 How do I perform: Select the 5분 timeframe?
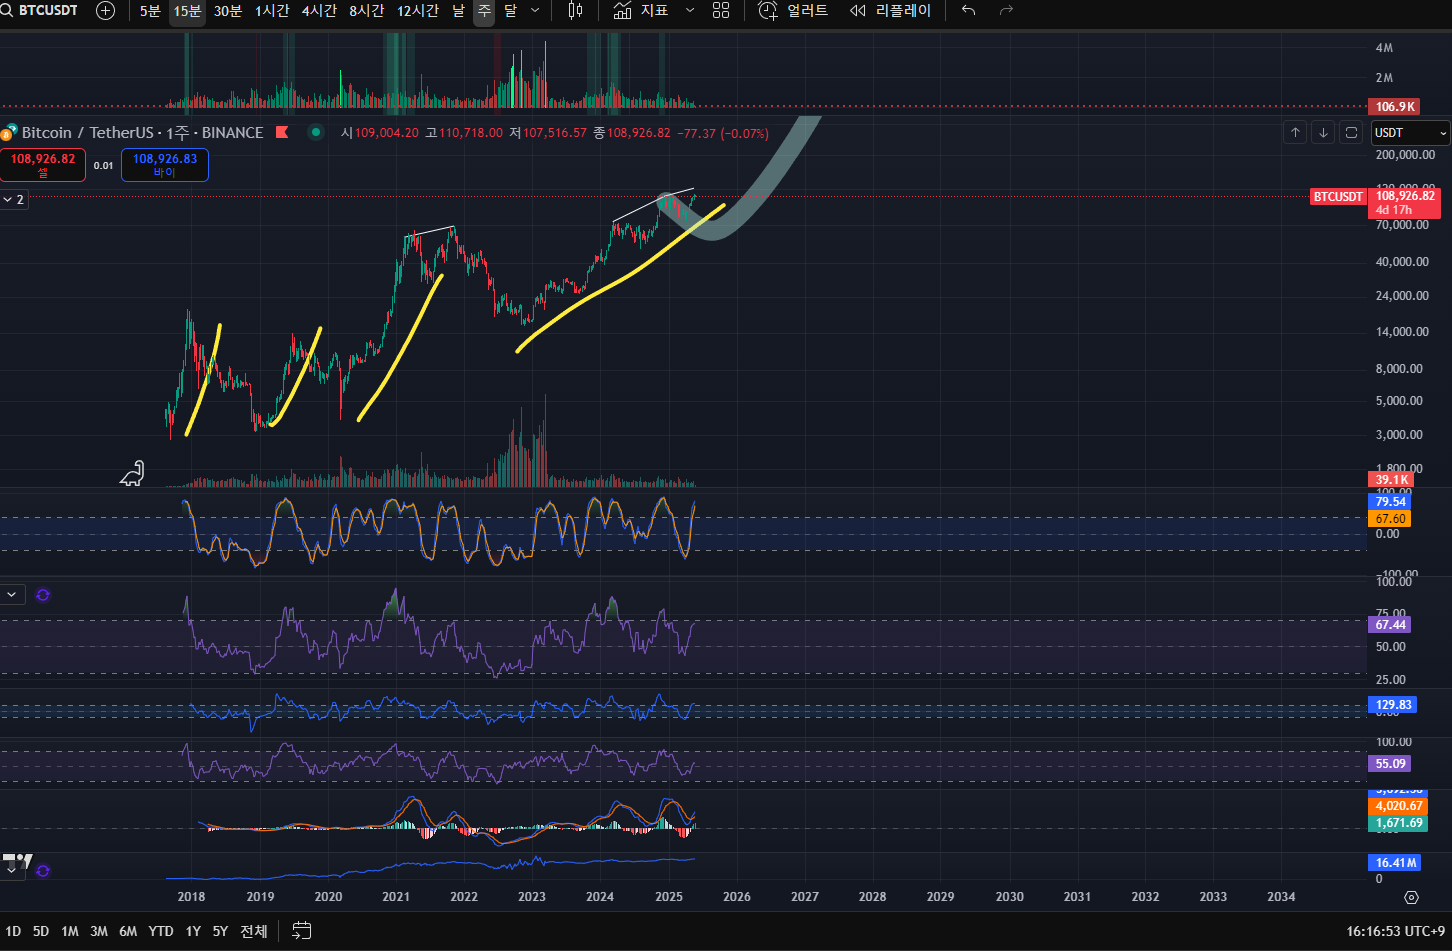tap(150, 11)
